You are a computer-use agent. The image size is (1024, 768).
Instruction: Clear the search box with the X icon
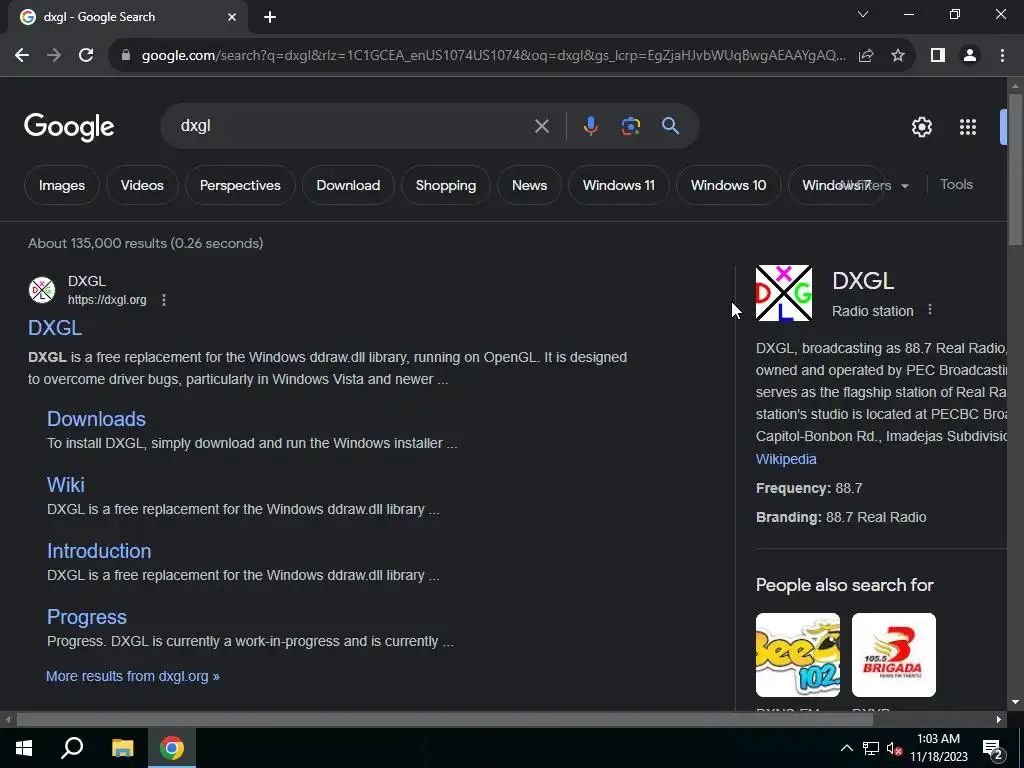(x=541, y=126)
